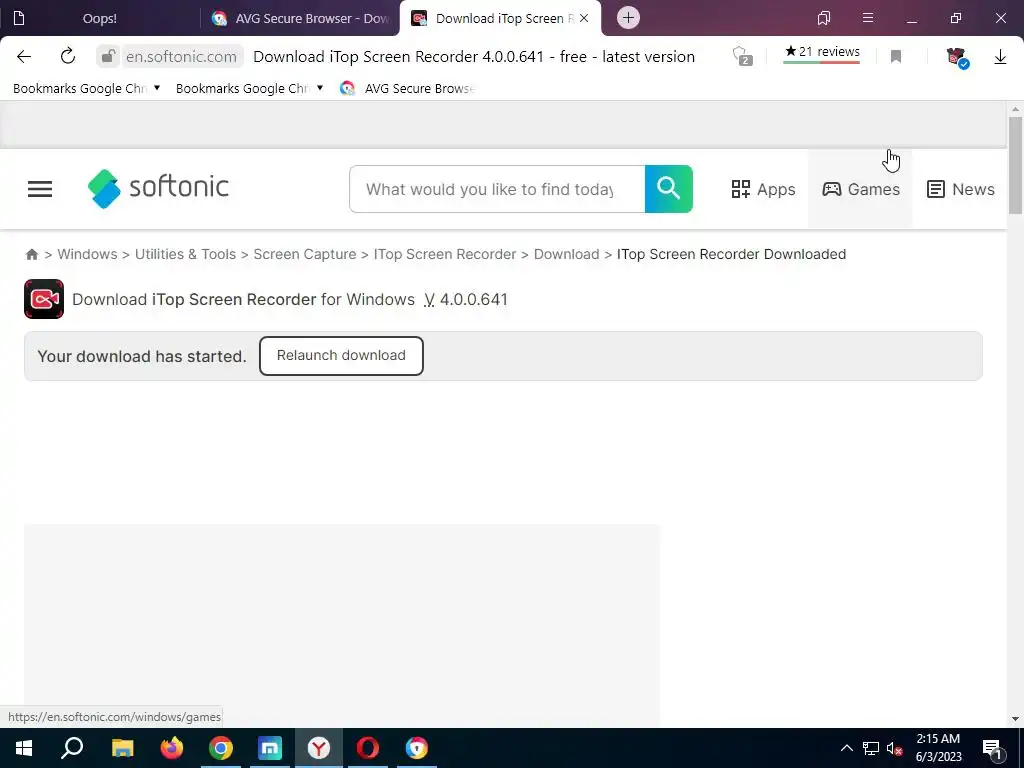Open the Games section

click(860, 189)
